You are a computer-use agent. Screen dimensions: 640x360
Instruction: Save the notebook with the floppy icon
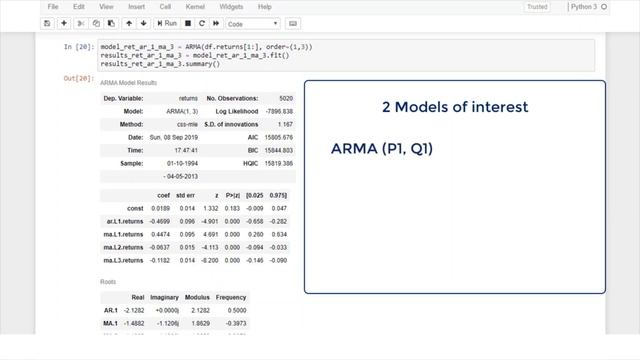coord(47,24)
